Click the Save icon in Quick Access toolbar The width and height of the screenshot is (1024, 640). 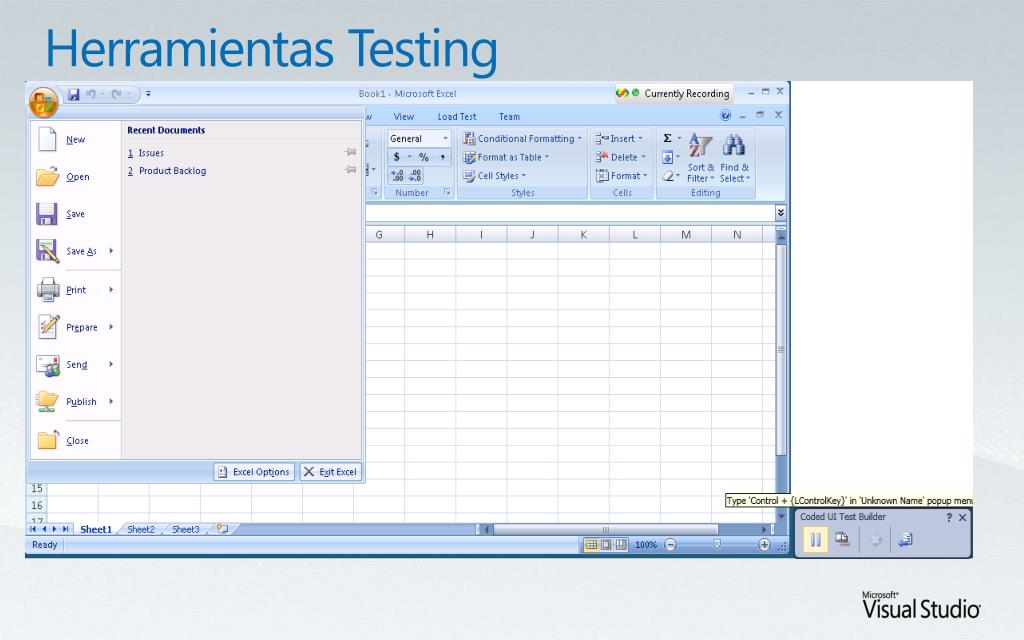pos(74,94)
